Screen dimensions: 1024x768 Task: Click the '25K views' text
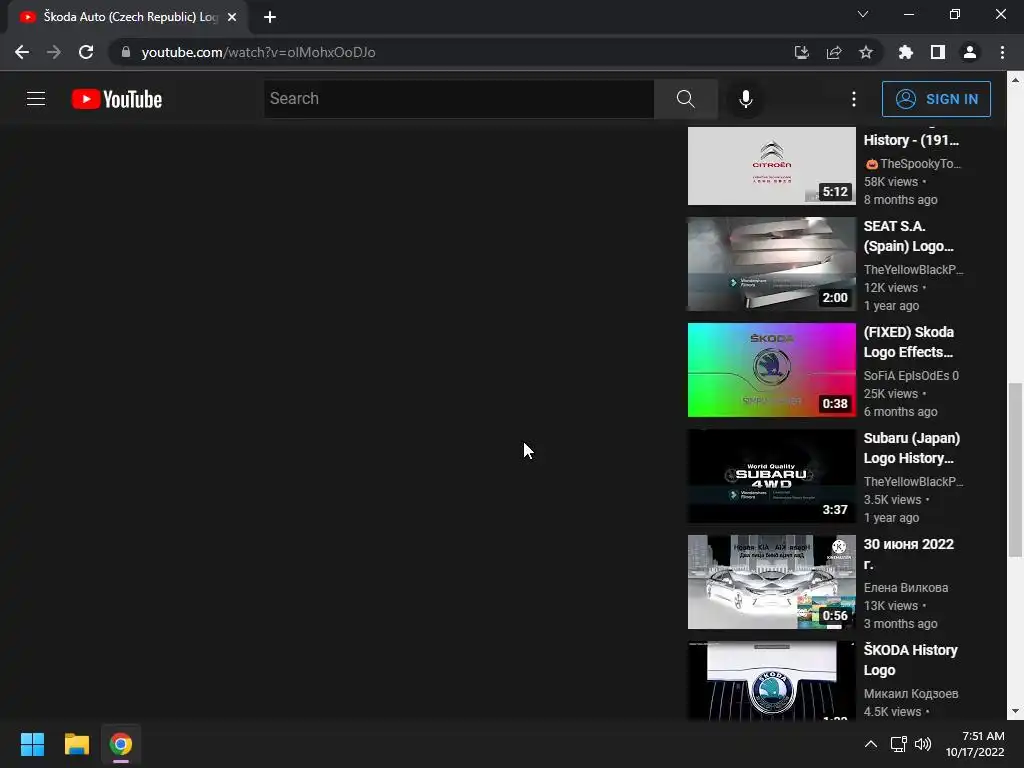891,394
